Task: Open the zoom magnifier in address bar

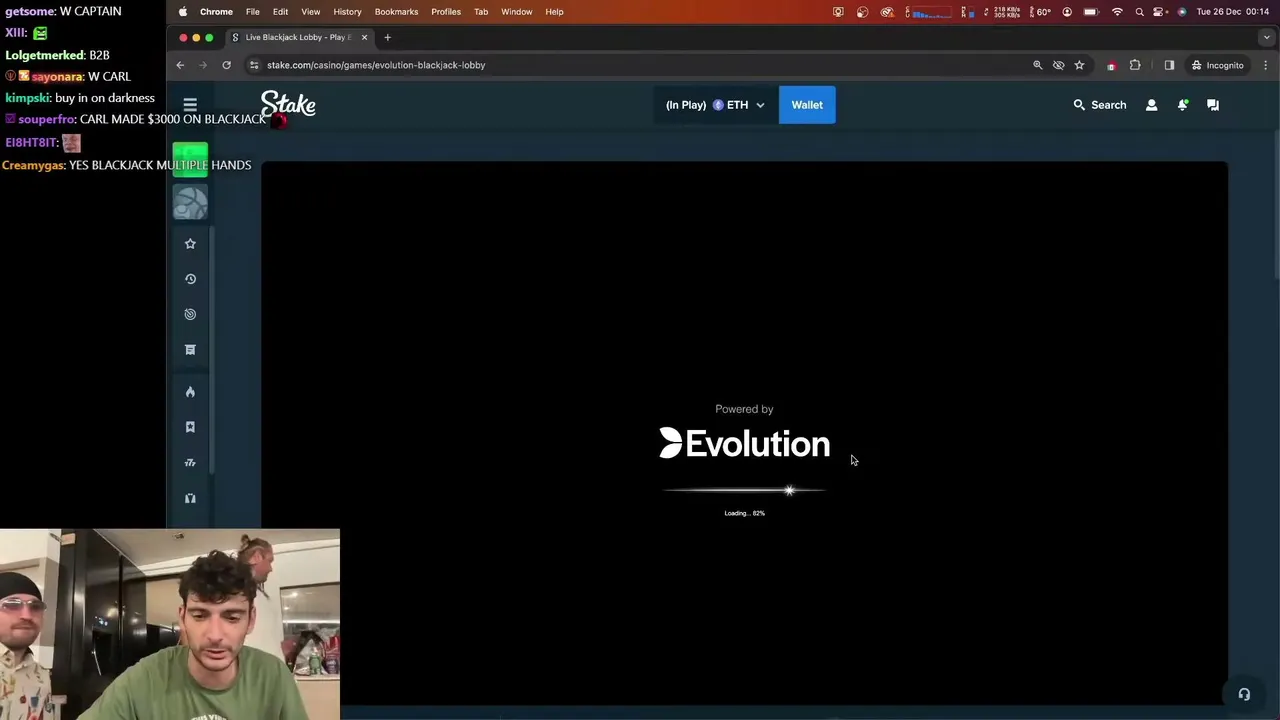Action: coord(1037,65)
